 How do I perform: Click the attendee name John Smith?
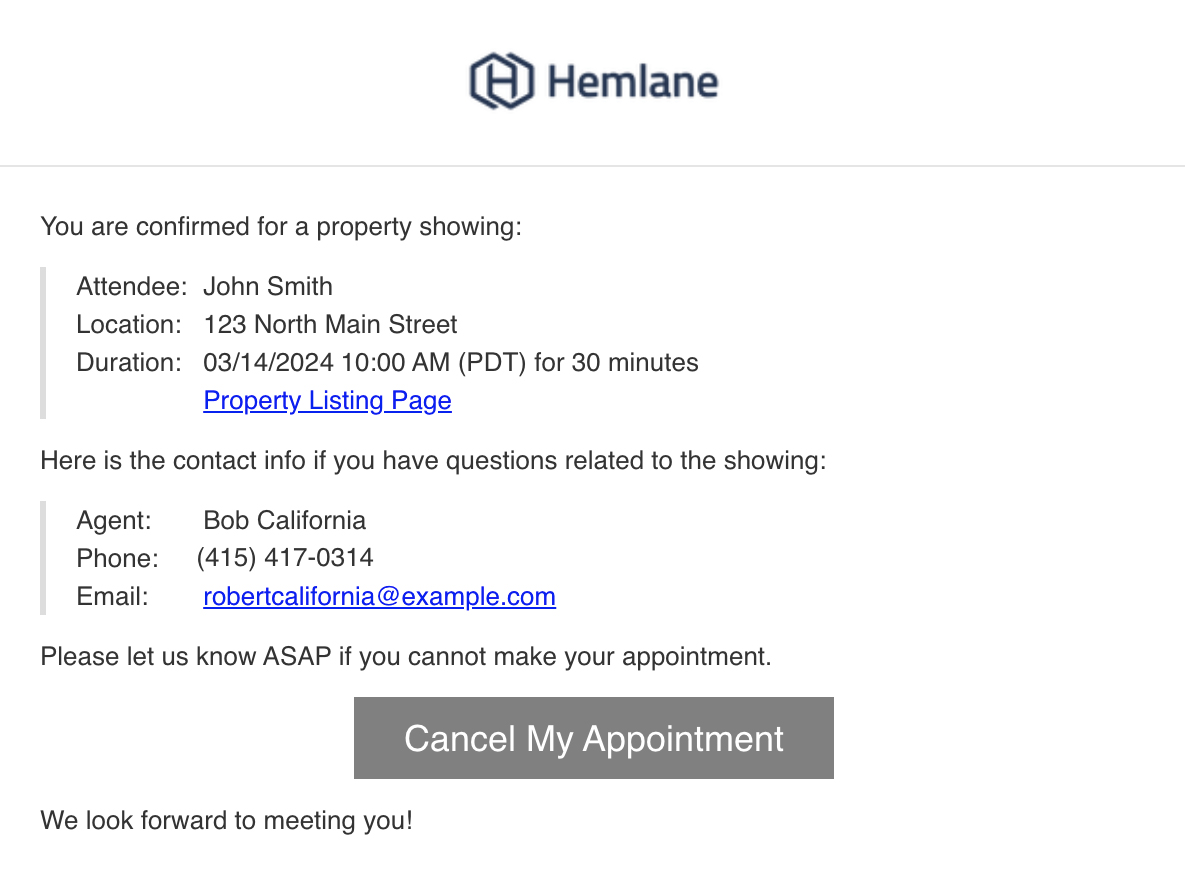[268, 287]
